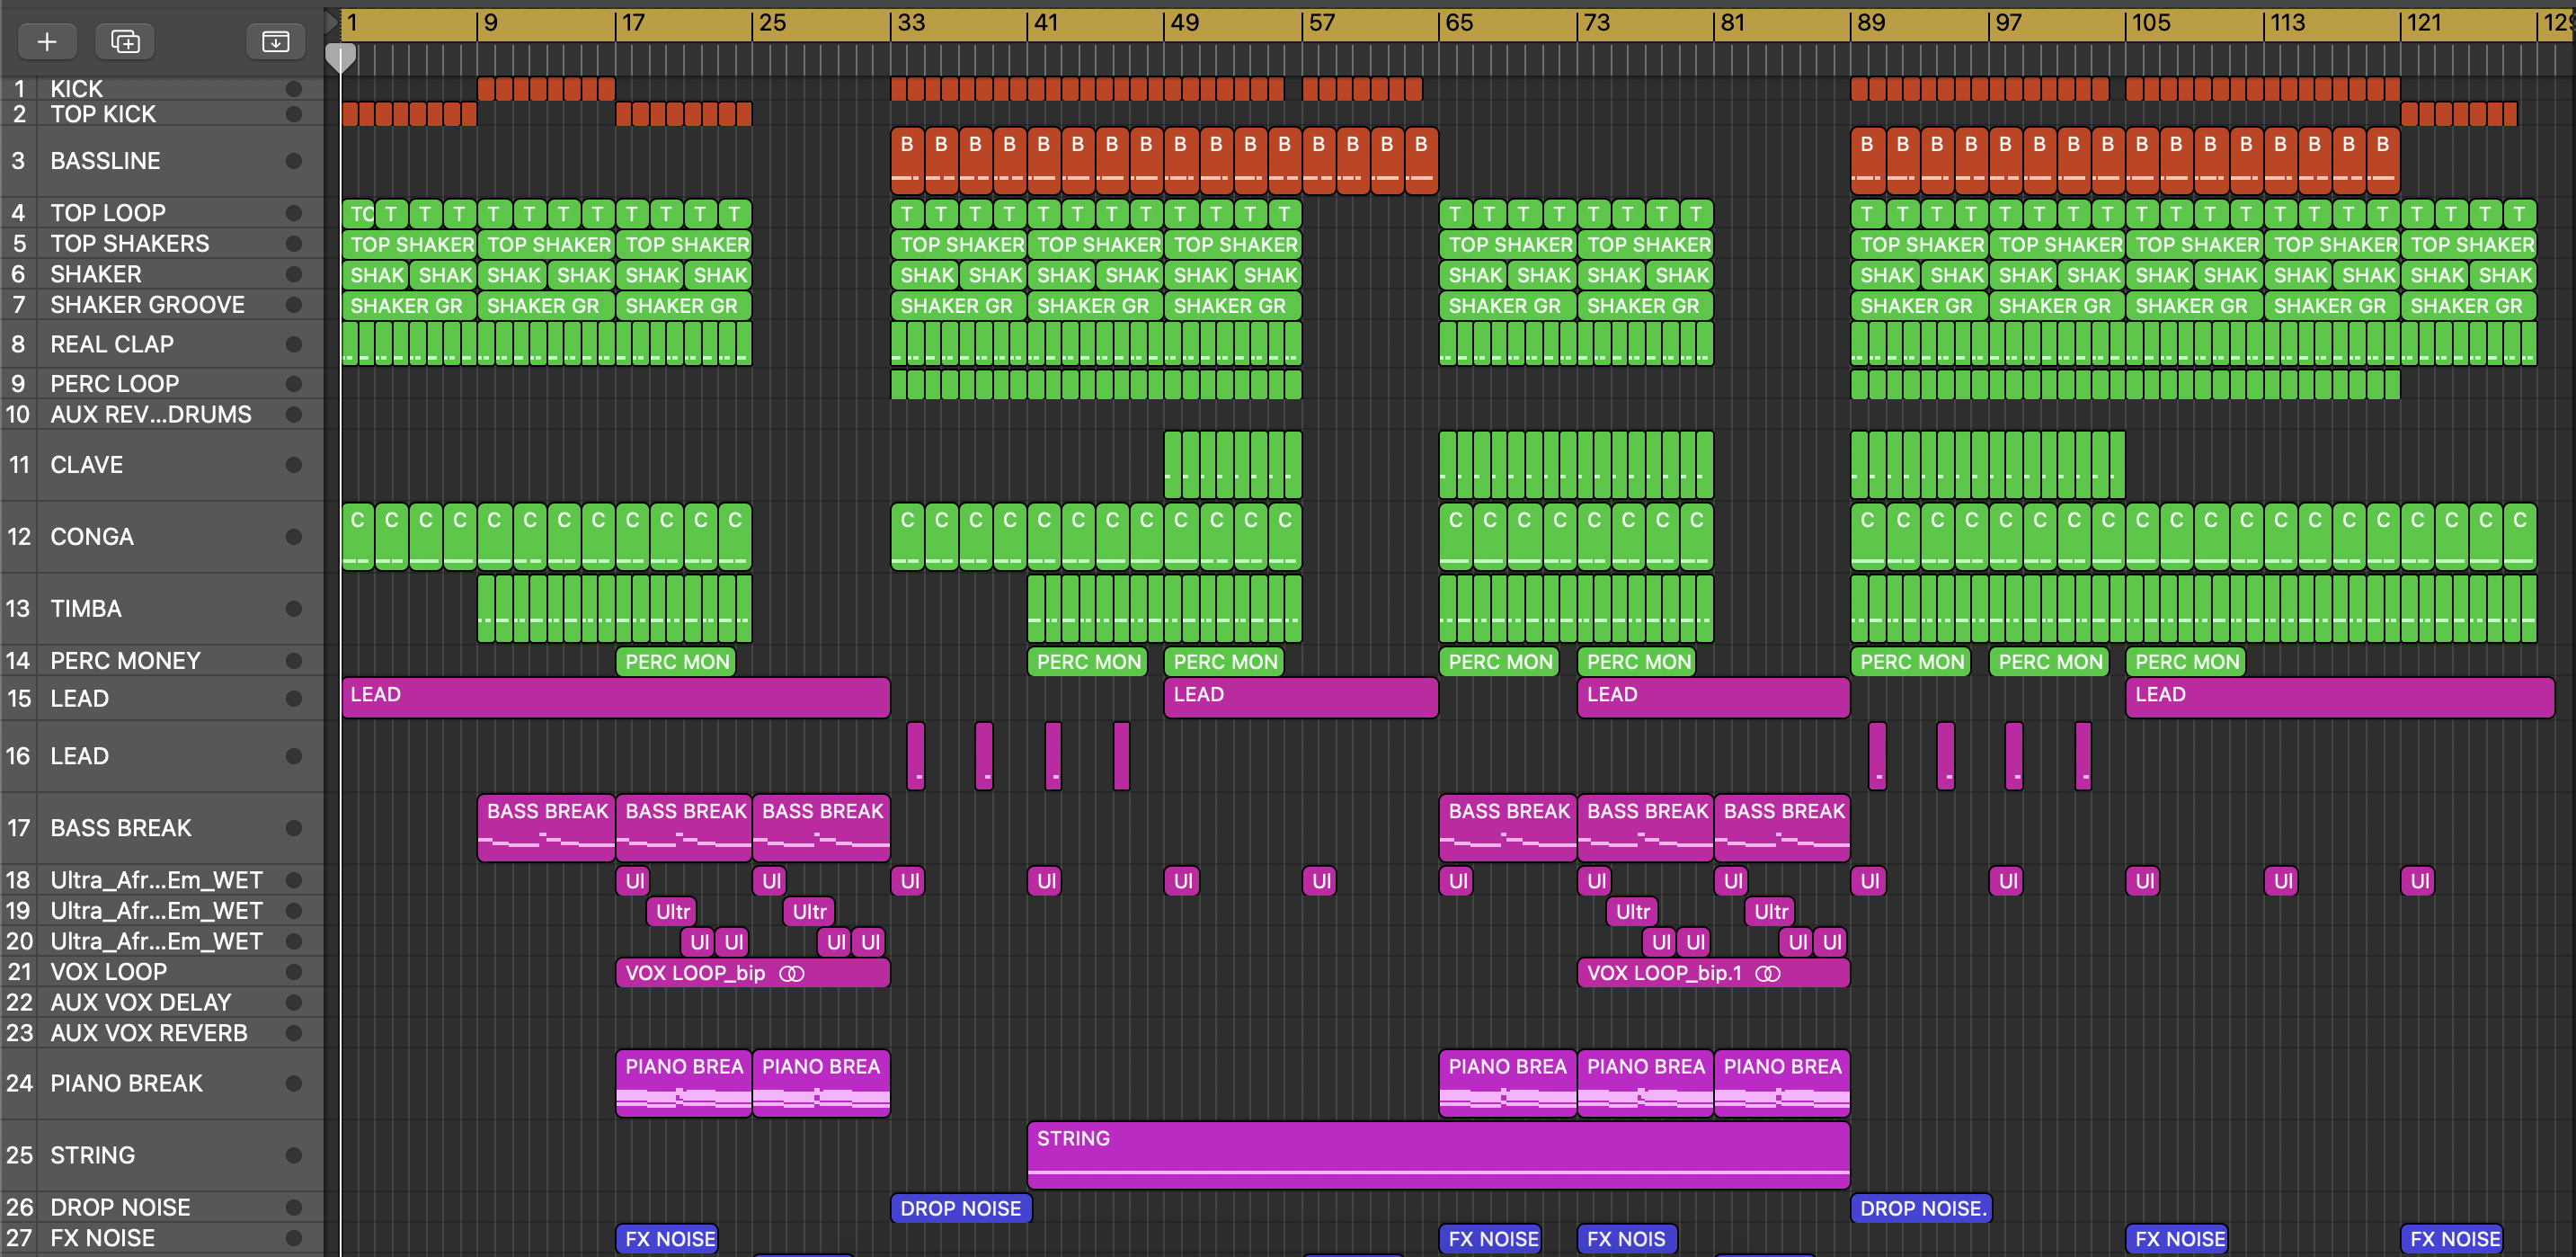Toggle the BASSLINE track status dot

coord(293,161)
